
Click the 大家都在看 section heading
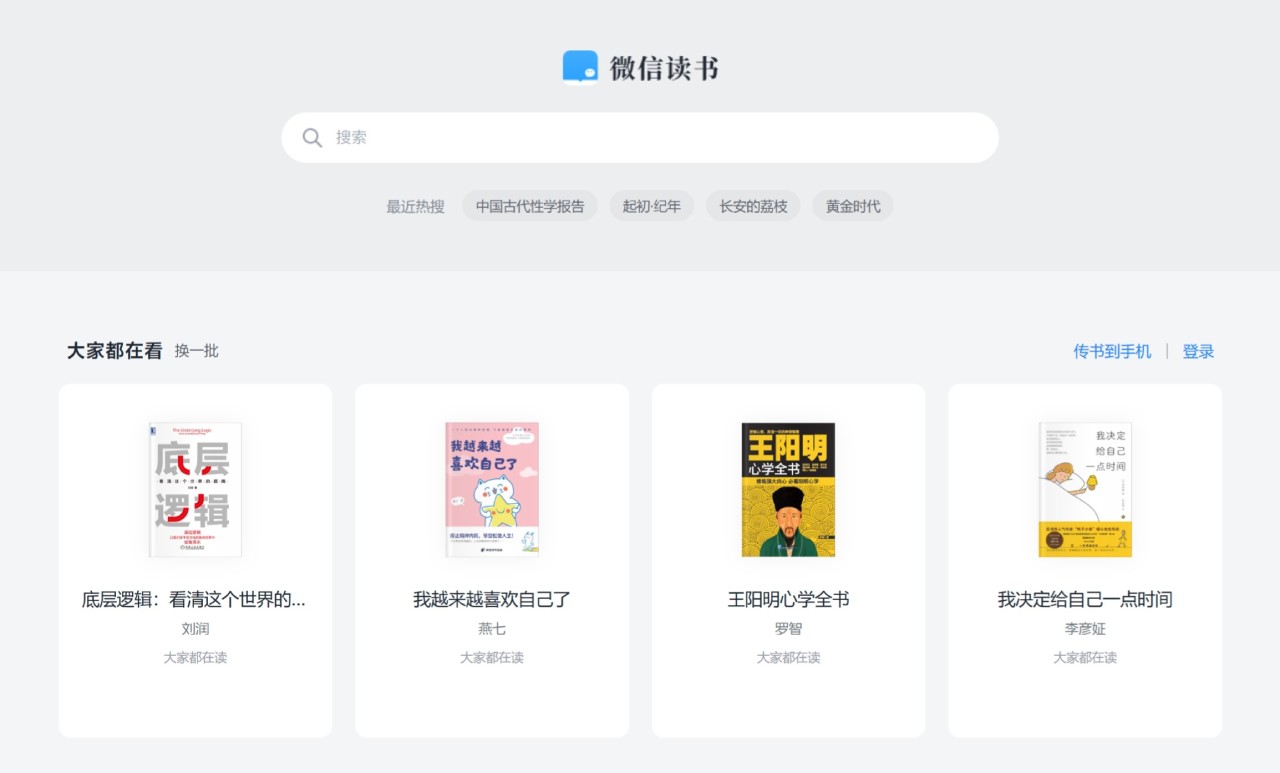(114, 351)
